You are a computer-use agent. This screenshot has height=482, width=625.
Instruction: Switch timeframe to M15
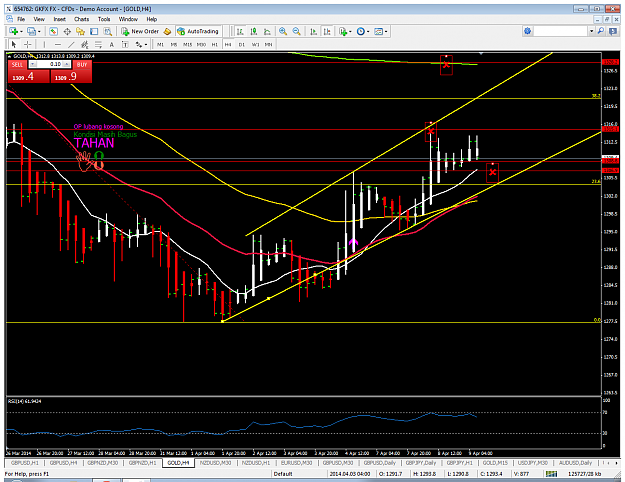click(x=187, y=45)
